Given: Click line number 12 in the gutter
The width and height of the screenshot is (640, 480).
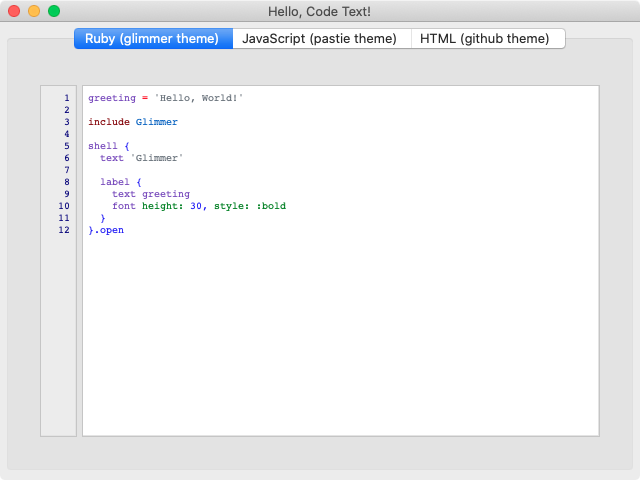Looking at the screenshot, I should [64, 230].
